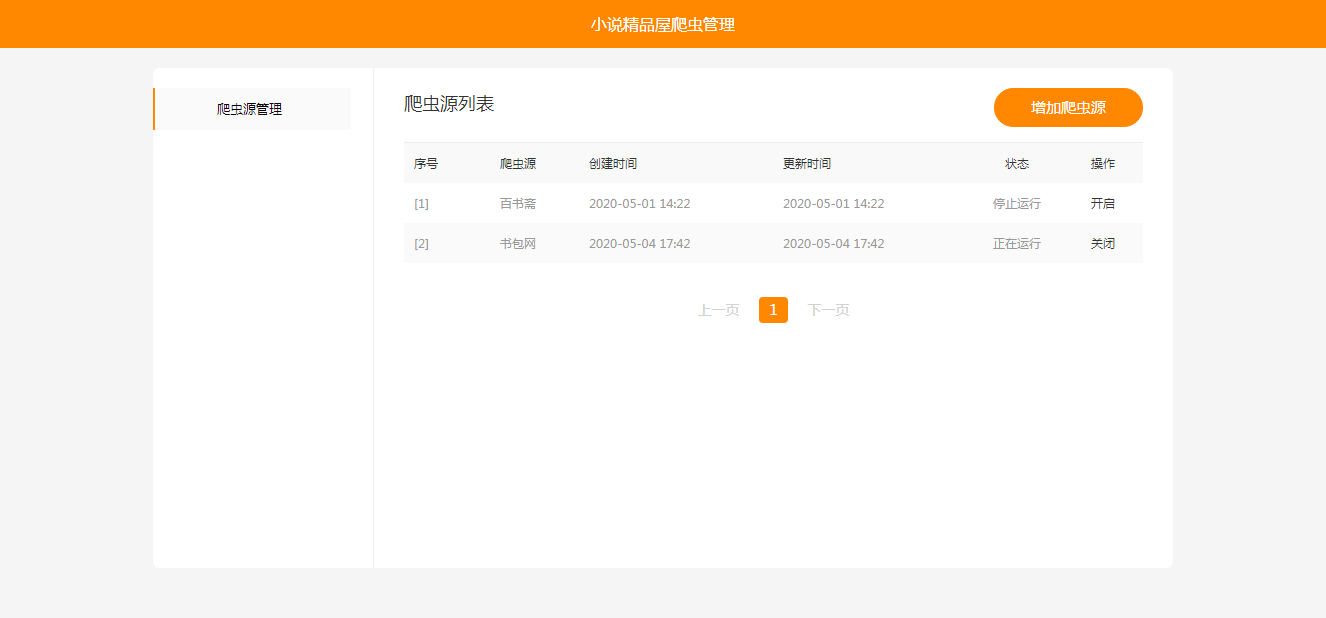The height and width of the screenshot is (618, 1326).
Task: Click the 操作 column header
Action: point(1103,164)
